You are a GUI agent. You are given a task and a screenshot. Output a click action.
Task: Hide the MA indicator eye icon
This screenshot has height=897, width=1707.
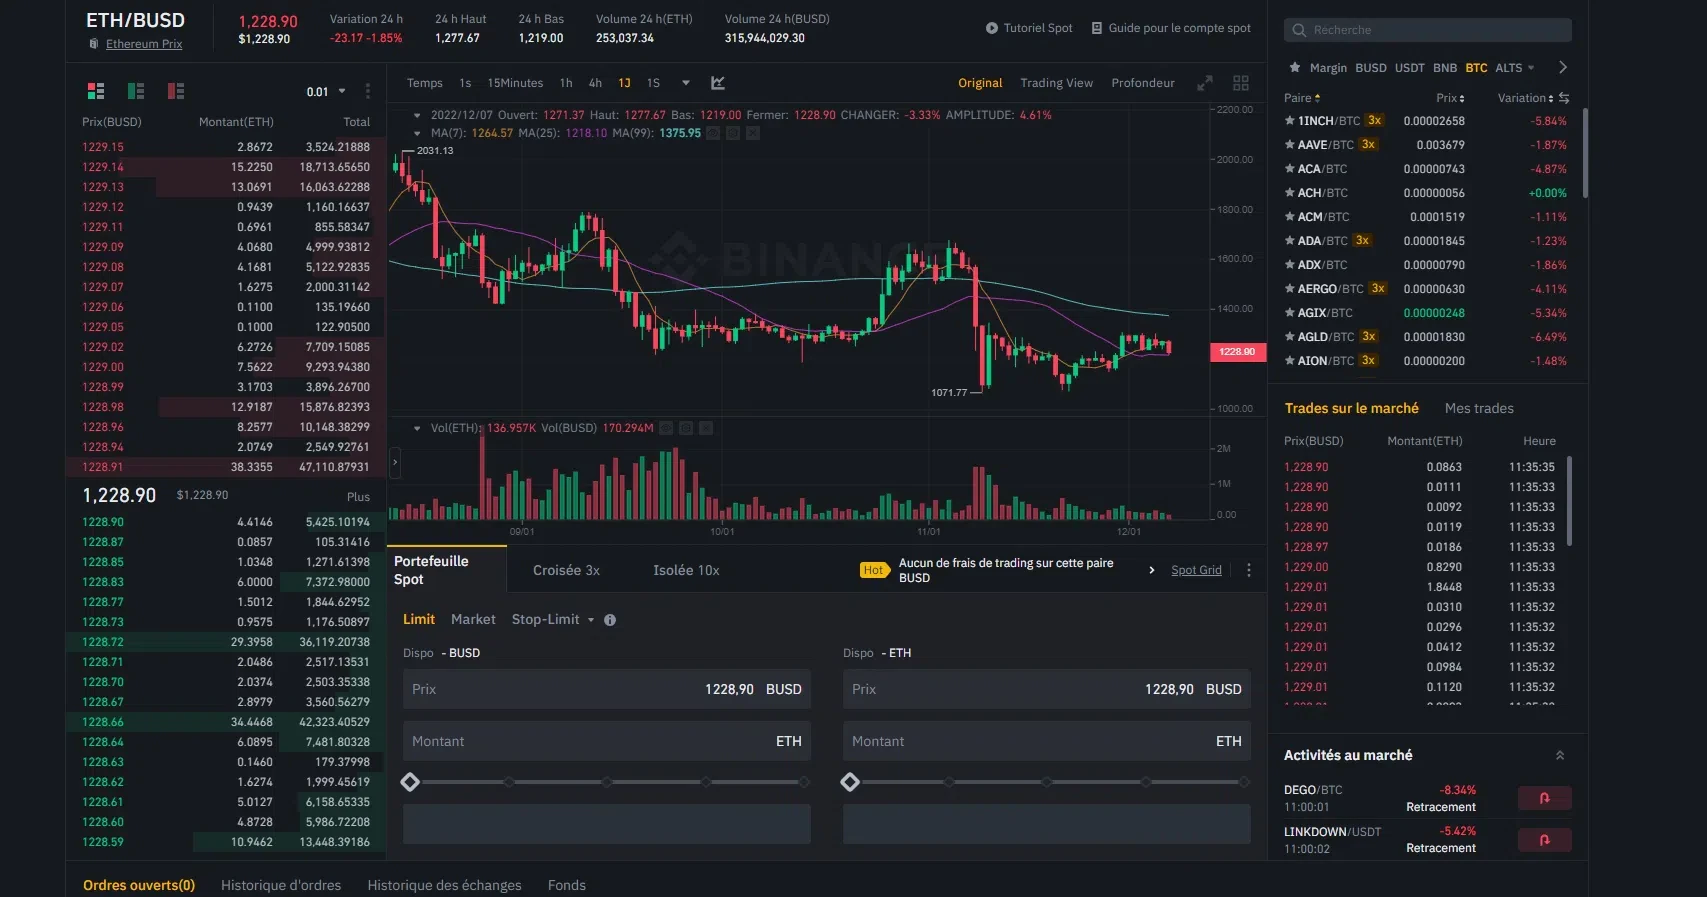[713, 133]
